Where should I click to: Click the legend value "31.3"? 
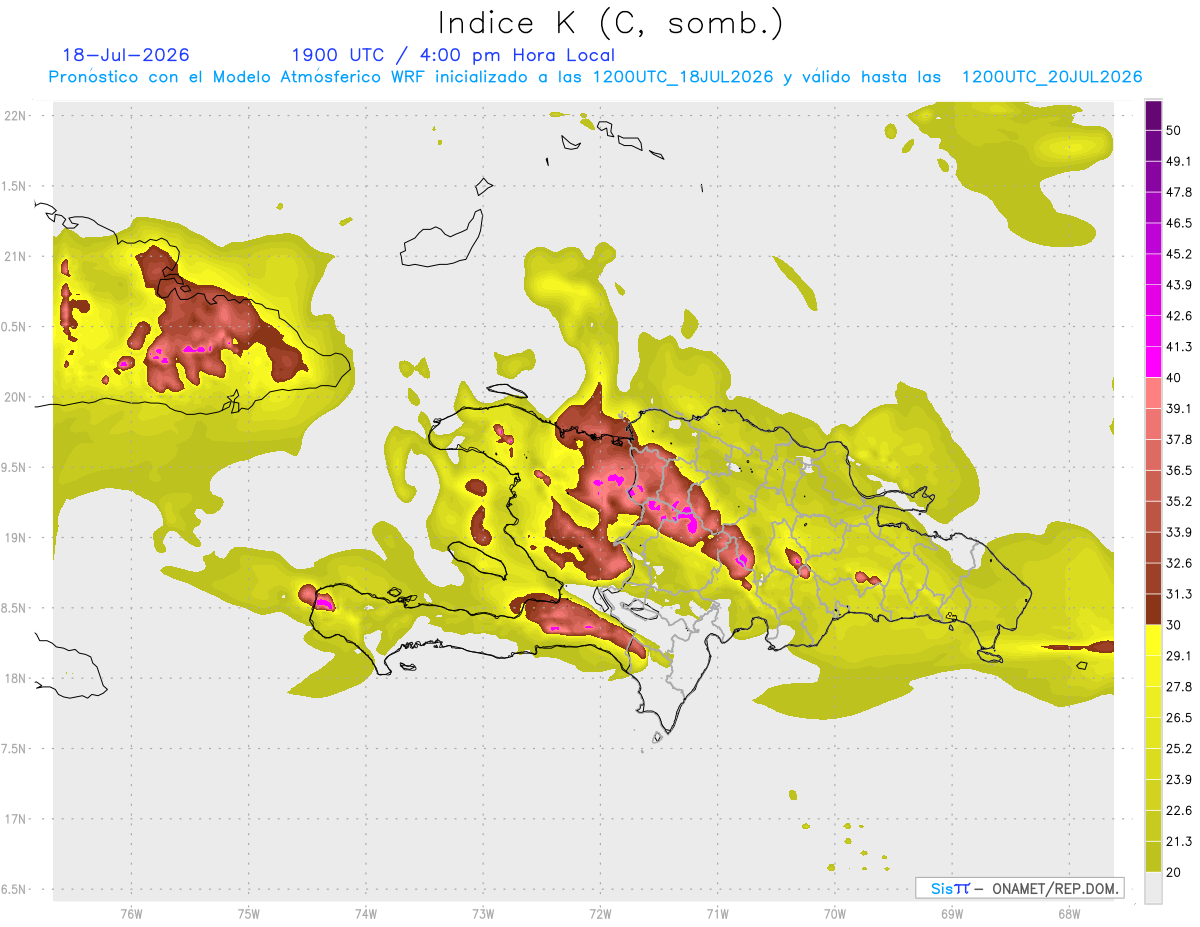pos(1179,594)
